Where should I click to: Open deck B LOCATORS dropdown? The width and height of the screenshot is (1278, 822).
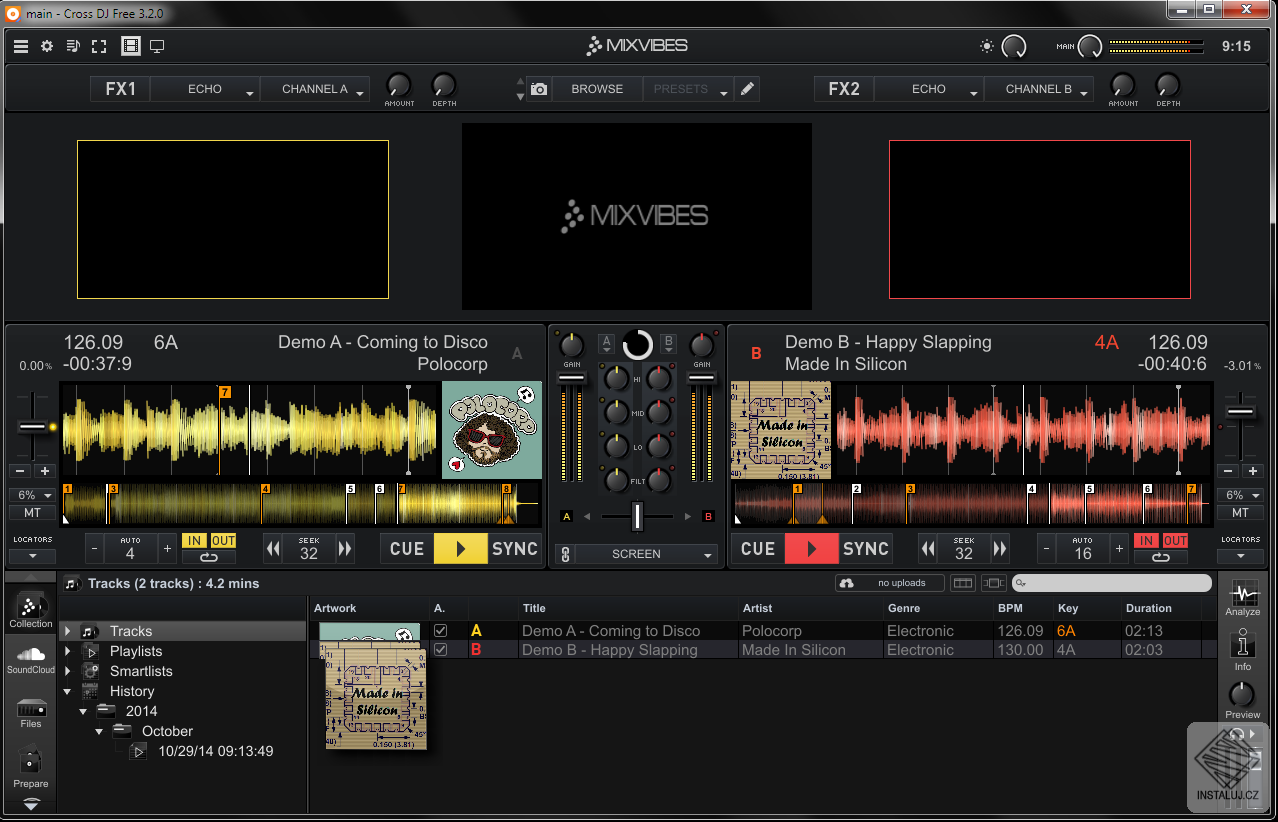tap(1240, 556)
